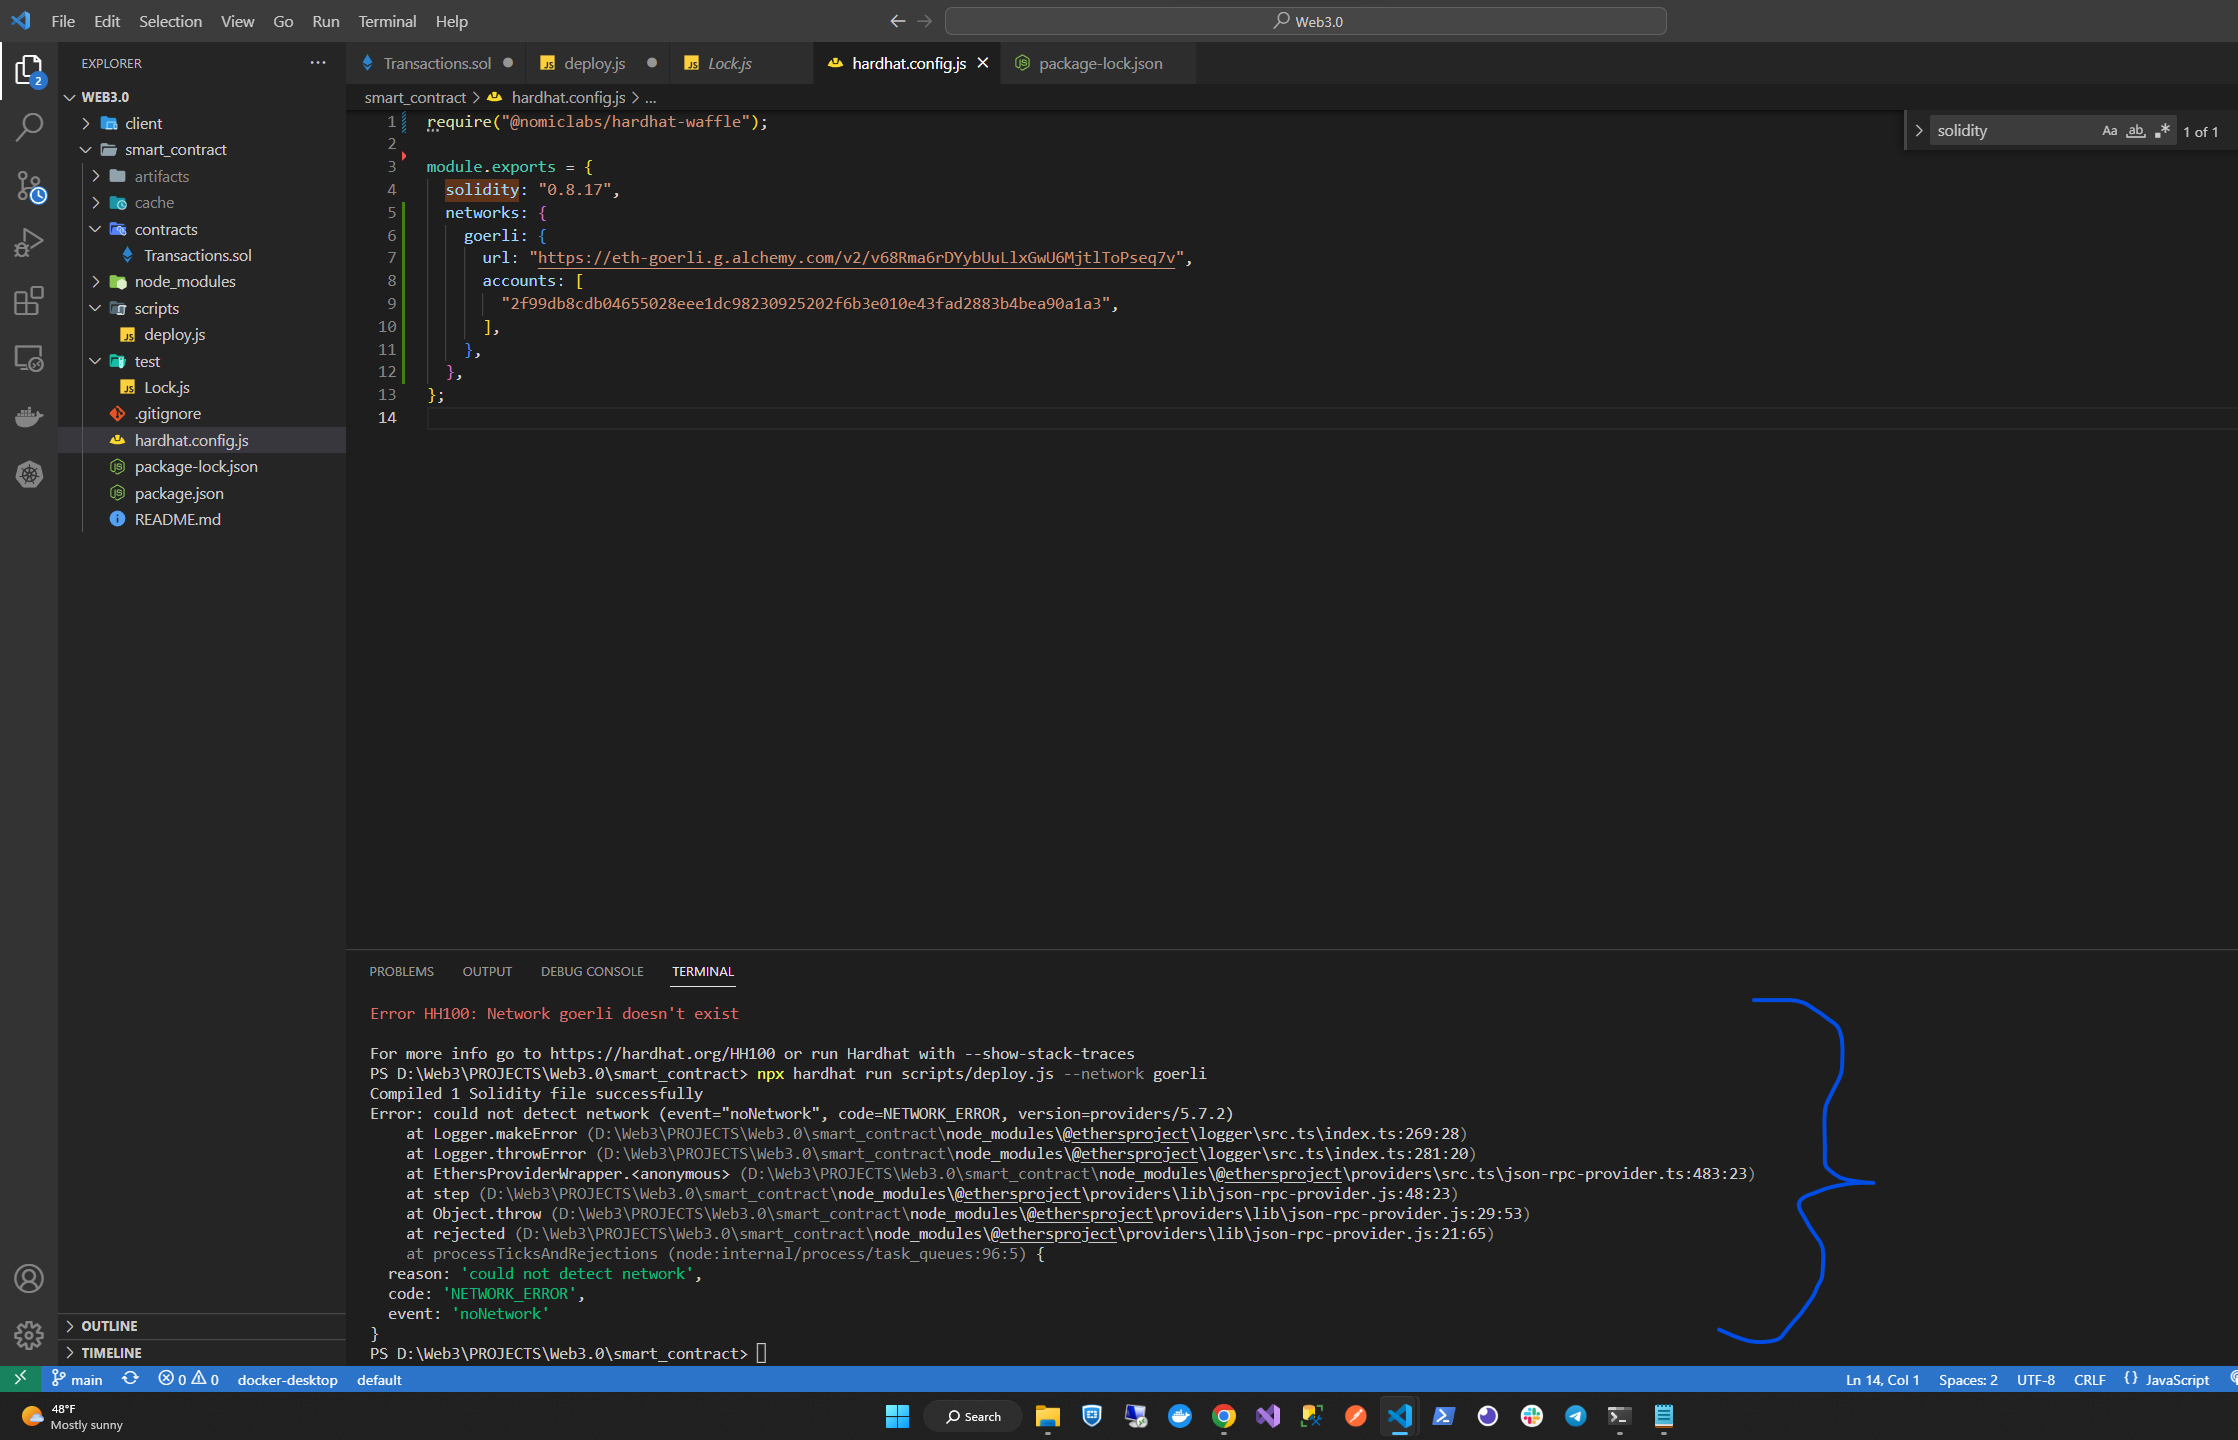
Task: Switch to the PROBLEMS panel tab
Action: click(x=401, y=971)
